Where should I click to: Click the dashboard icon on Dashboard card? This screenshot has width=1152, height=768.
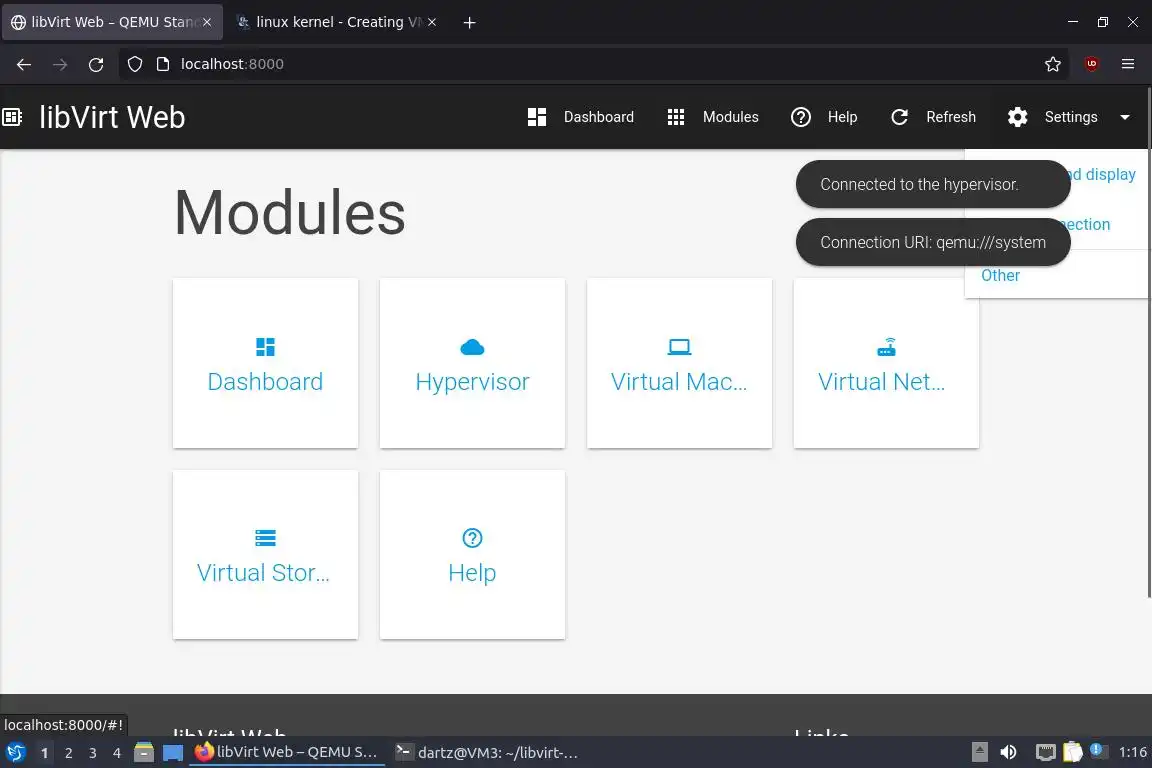click(265, 347)
